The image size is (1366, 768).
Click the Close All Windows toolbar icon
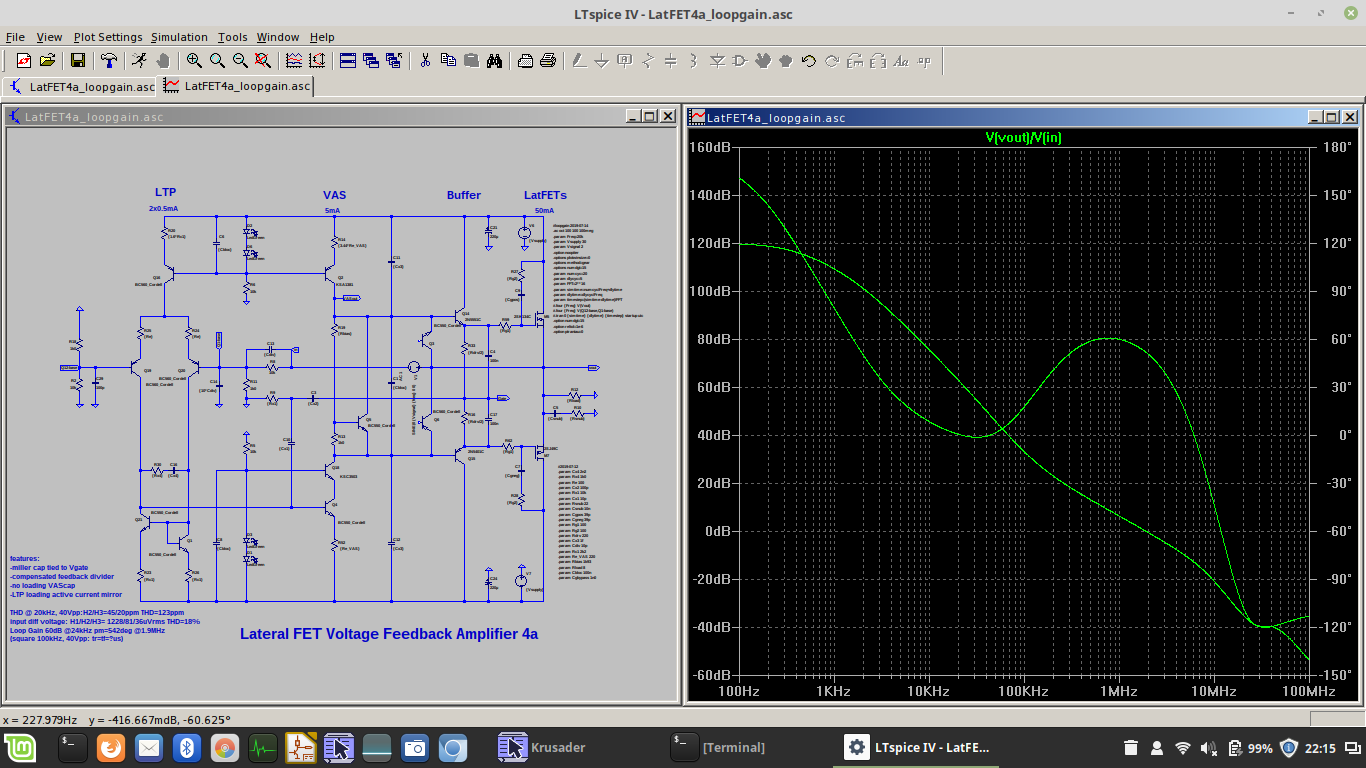[394, 61]
